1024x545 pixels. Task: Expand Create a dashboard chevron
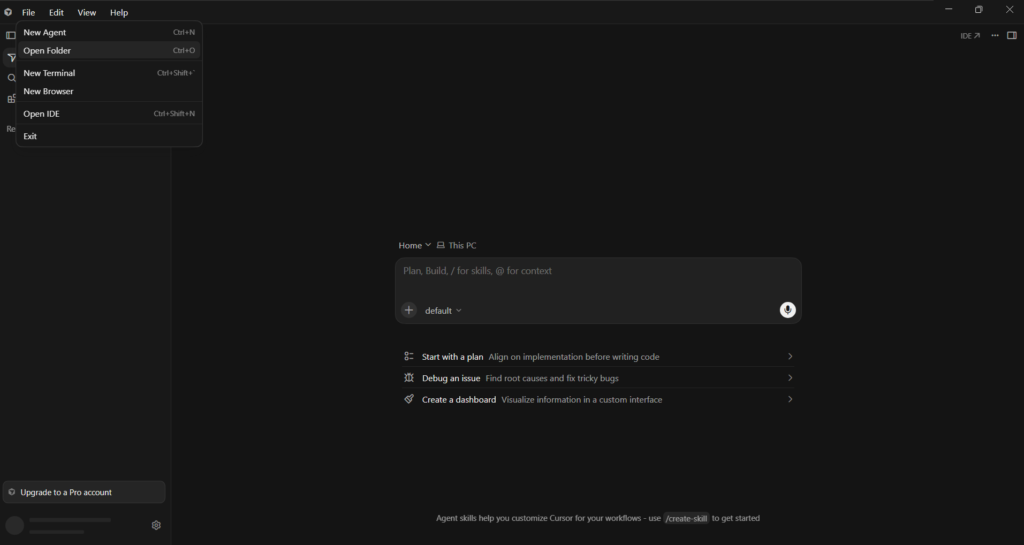pyautogui.click(x=790, y=399)
